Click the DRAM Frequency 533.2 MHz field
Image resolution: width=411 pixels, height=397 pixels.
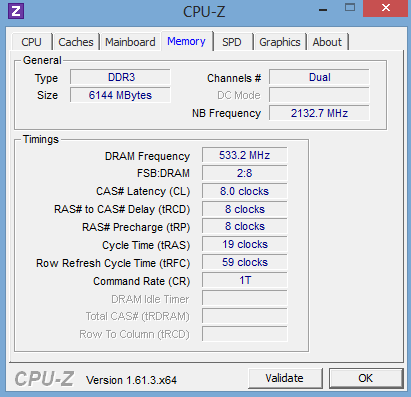pyautogui.click(x=245, y=155)
